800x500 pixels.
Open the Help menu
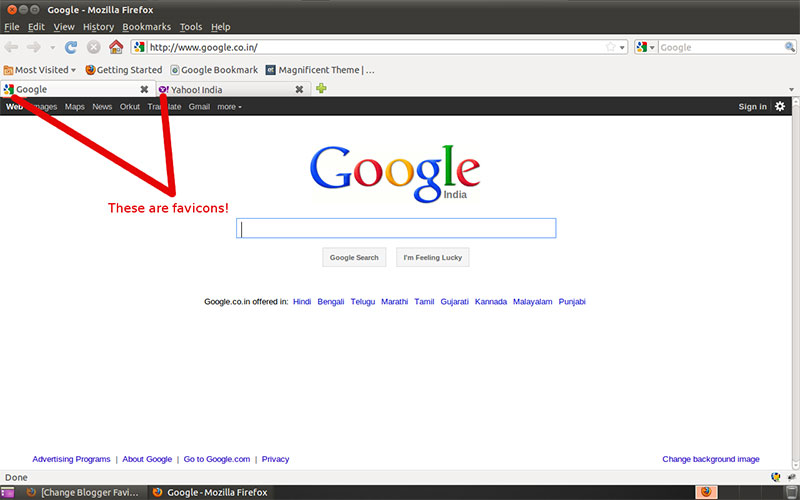click(x=220, y=27)
